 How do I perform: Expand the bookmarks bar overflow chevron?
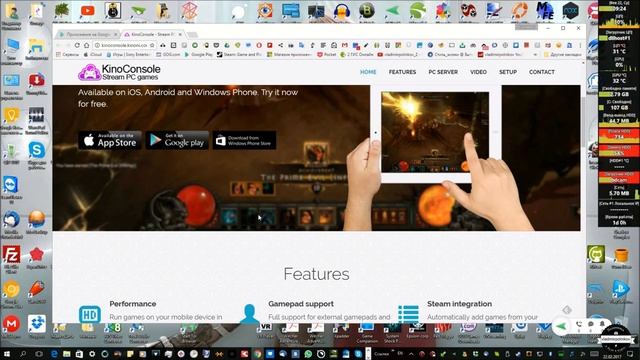pyautogui.click(x=536, y=54)
